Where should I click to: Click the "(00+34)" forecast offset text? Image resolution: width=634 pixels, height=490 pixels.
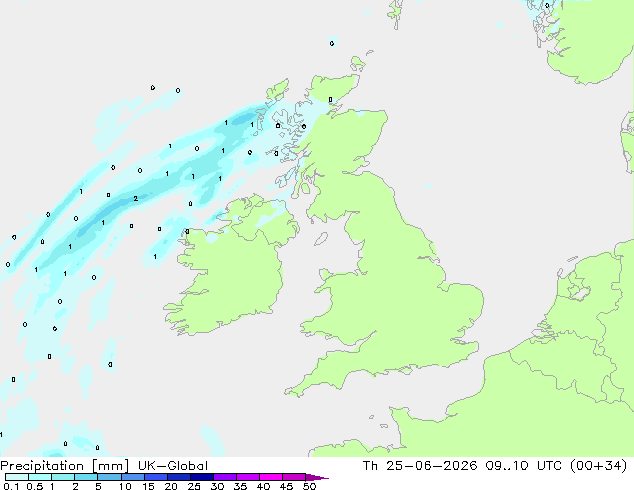(x=598, y=466)
